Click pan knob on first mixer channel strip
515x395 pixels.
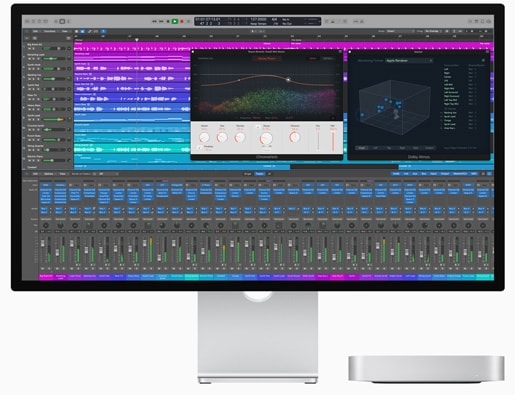46,225
